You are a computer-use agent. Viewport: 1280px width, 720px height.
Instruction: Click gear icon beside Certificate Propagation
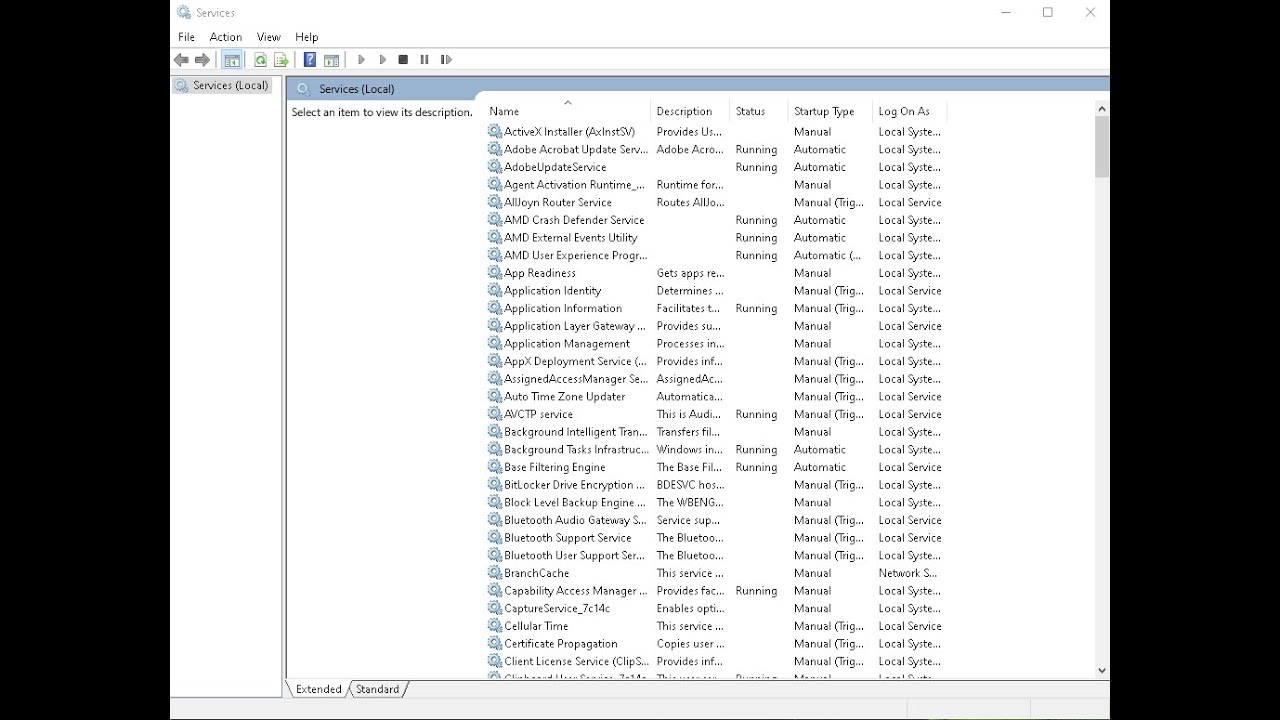click(x=494, y=644)
